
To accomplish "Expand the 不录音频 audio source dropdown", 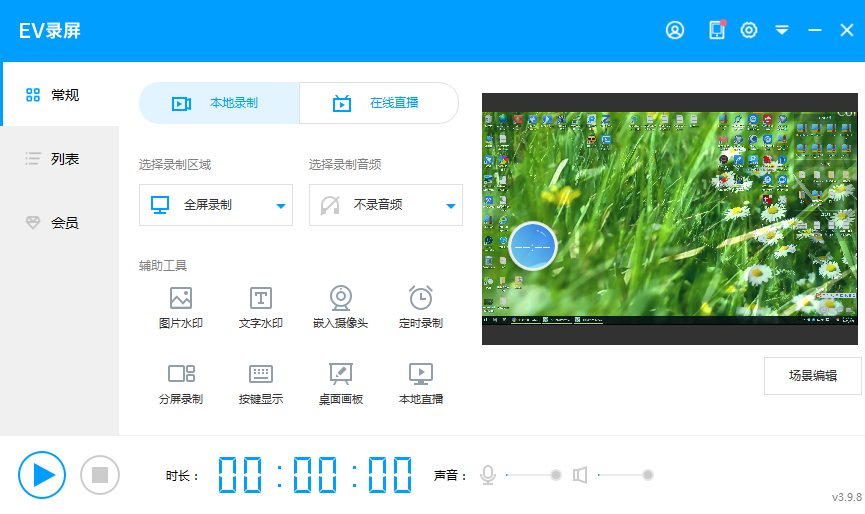I will pos(386,205).
